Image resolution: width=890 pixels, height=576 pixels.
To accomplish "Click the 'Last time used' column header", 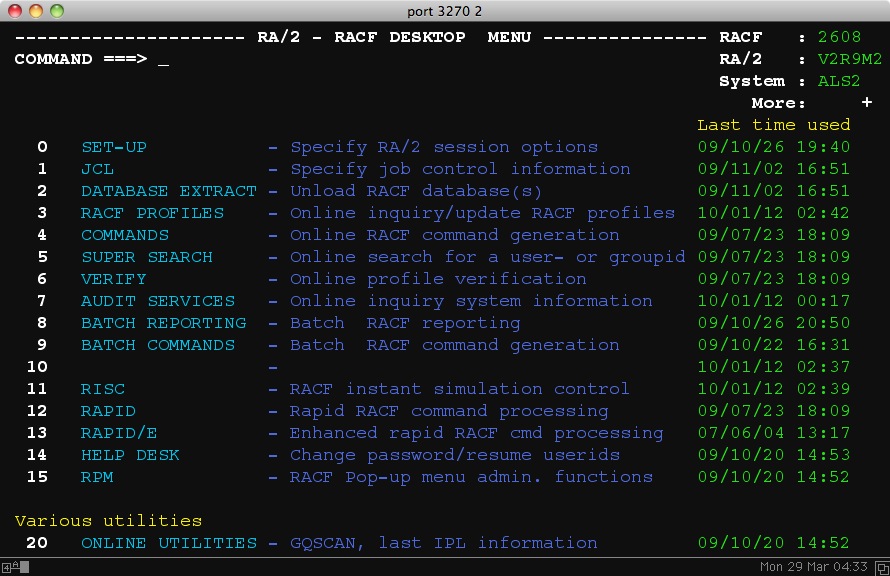I will [x=774, y=125].
